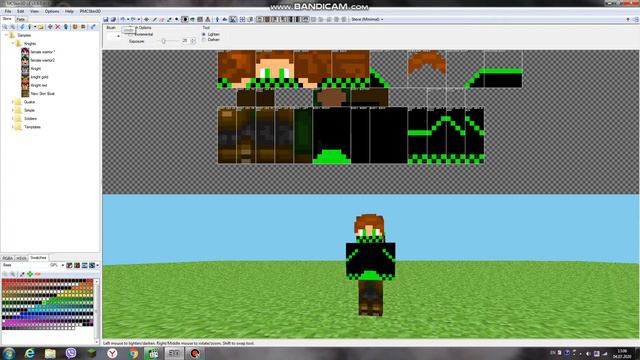Viewport: 640px width, 360px height.
Task: Expand the Soldiers folder
Action: (x=13, y=118)
